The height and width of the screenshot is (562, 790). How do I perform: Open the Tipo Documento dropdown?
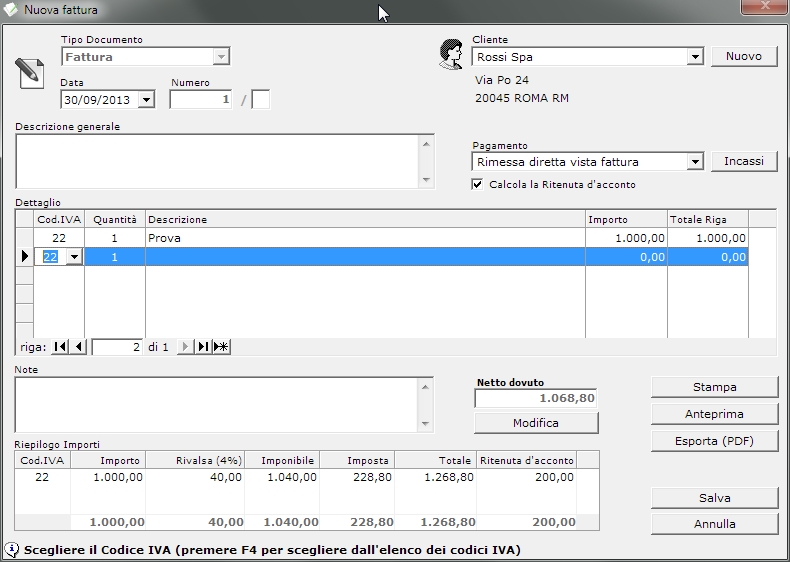221,57
